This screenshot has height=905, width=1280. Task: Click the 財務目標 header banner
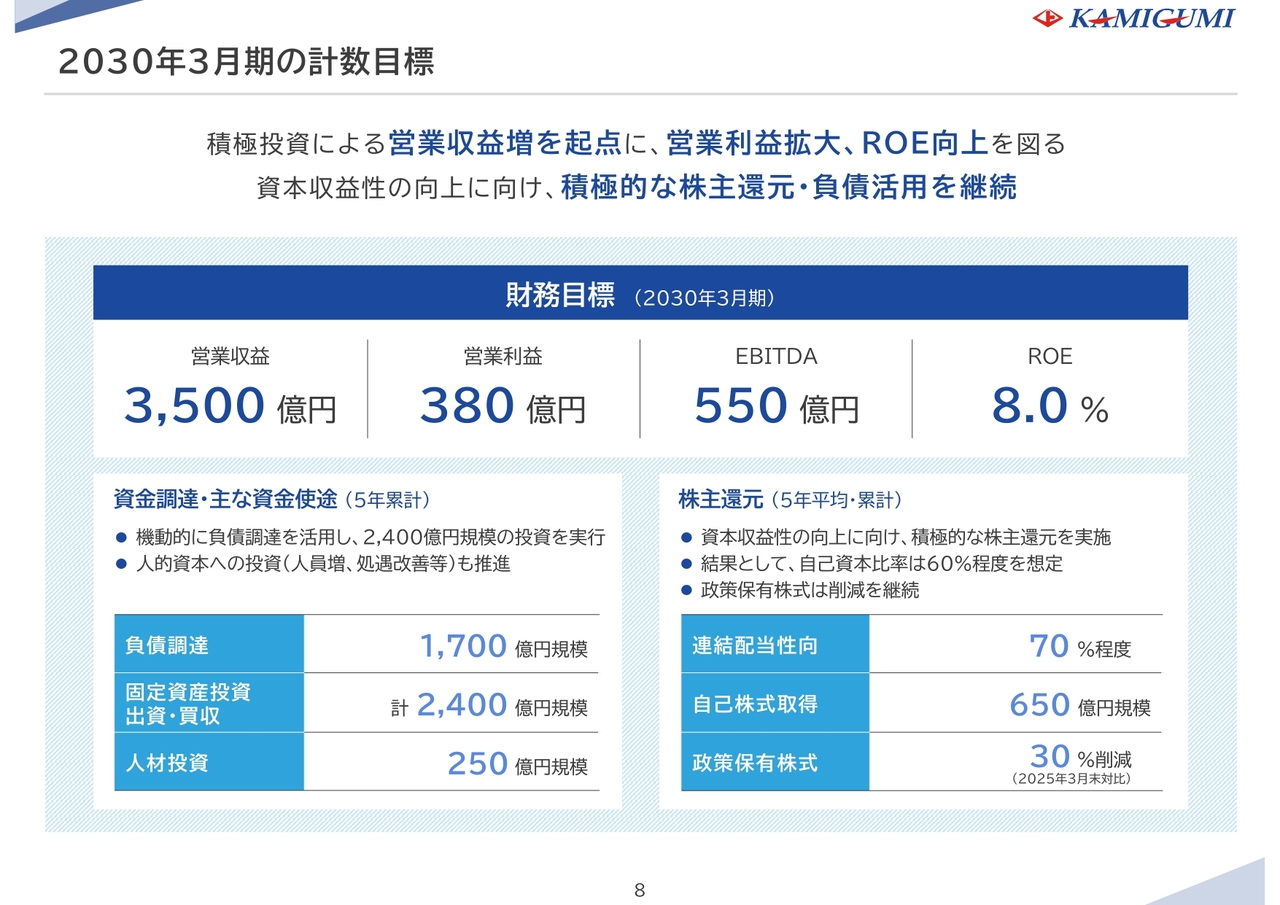click(x=640, y=293)
